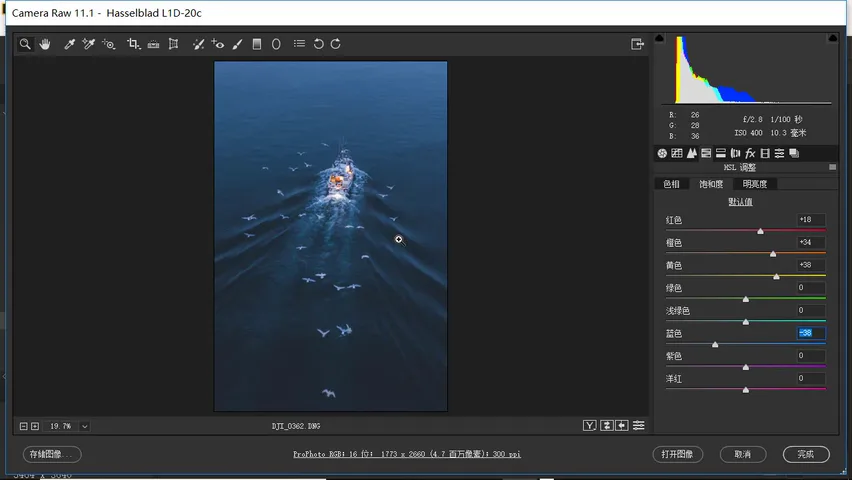Click the 黄色 (yellow) saturation slider handle

pos(776,277)
